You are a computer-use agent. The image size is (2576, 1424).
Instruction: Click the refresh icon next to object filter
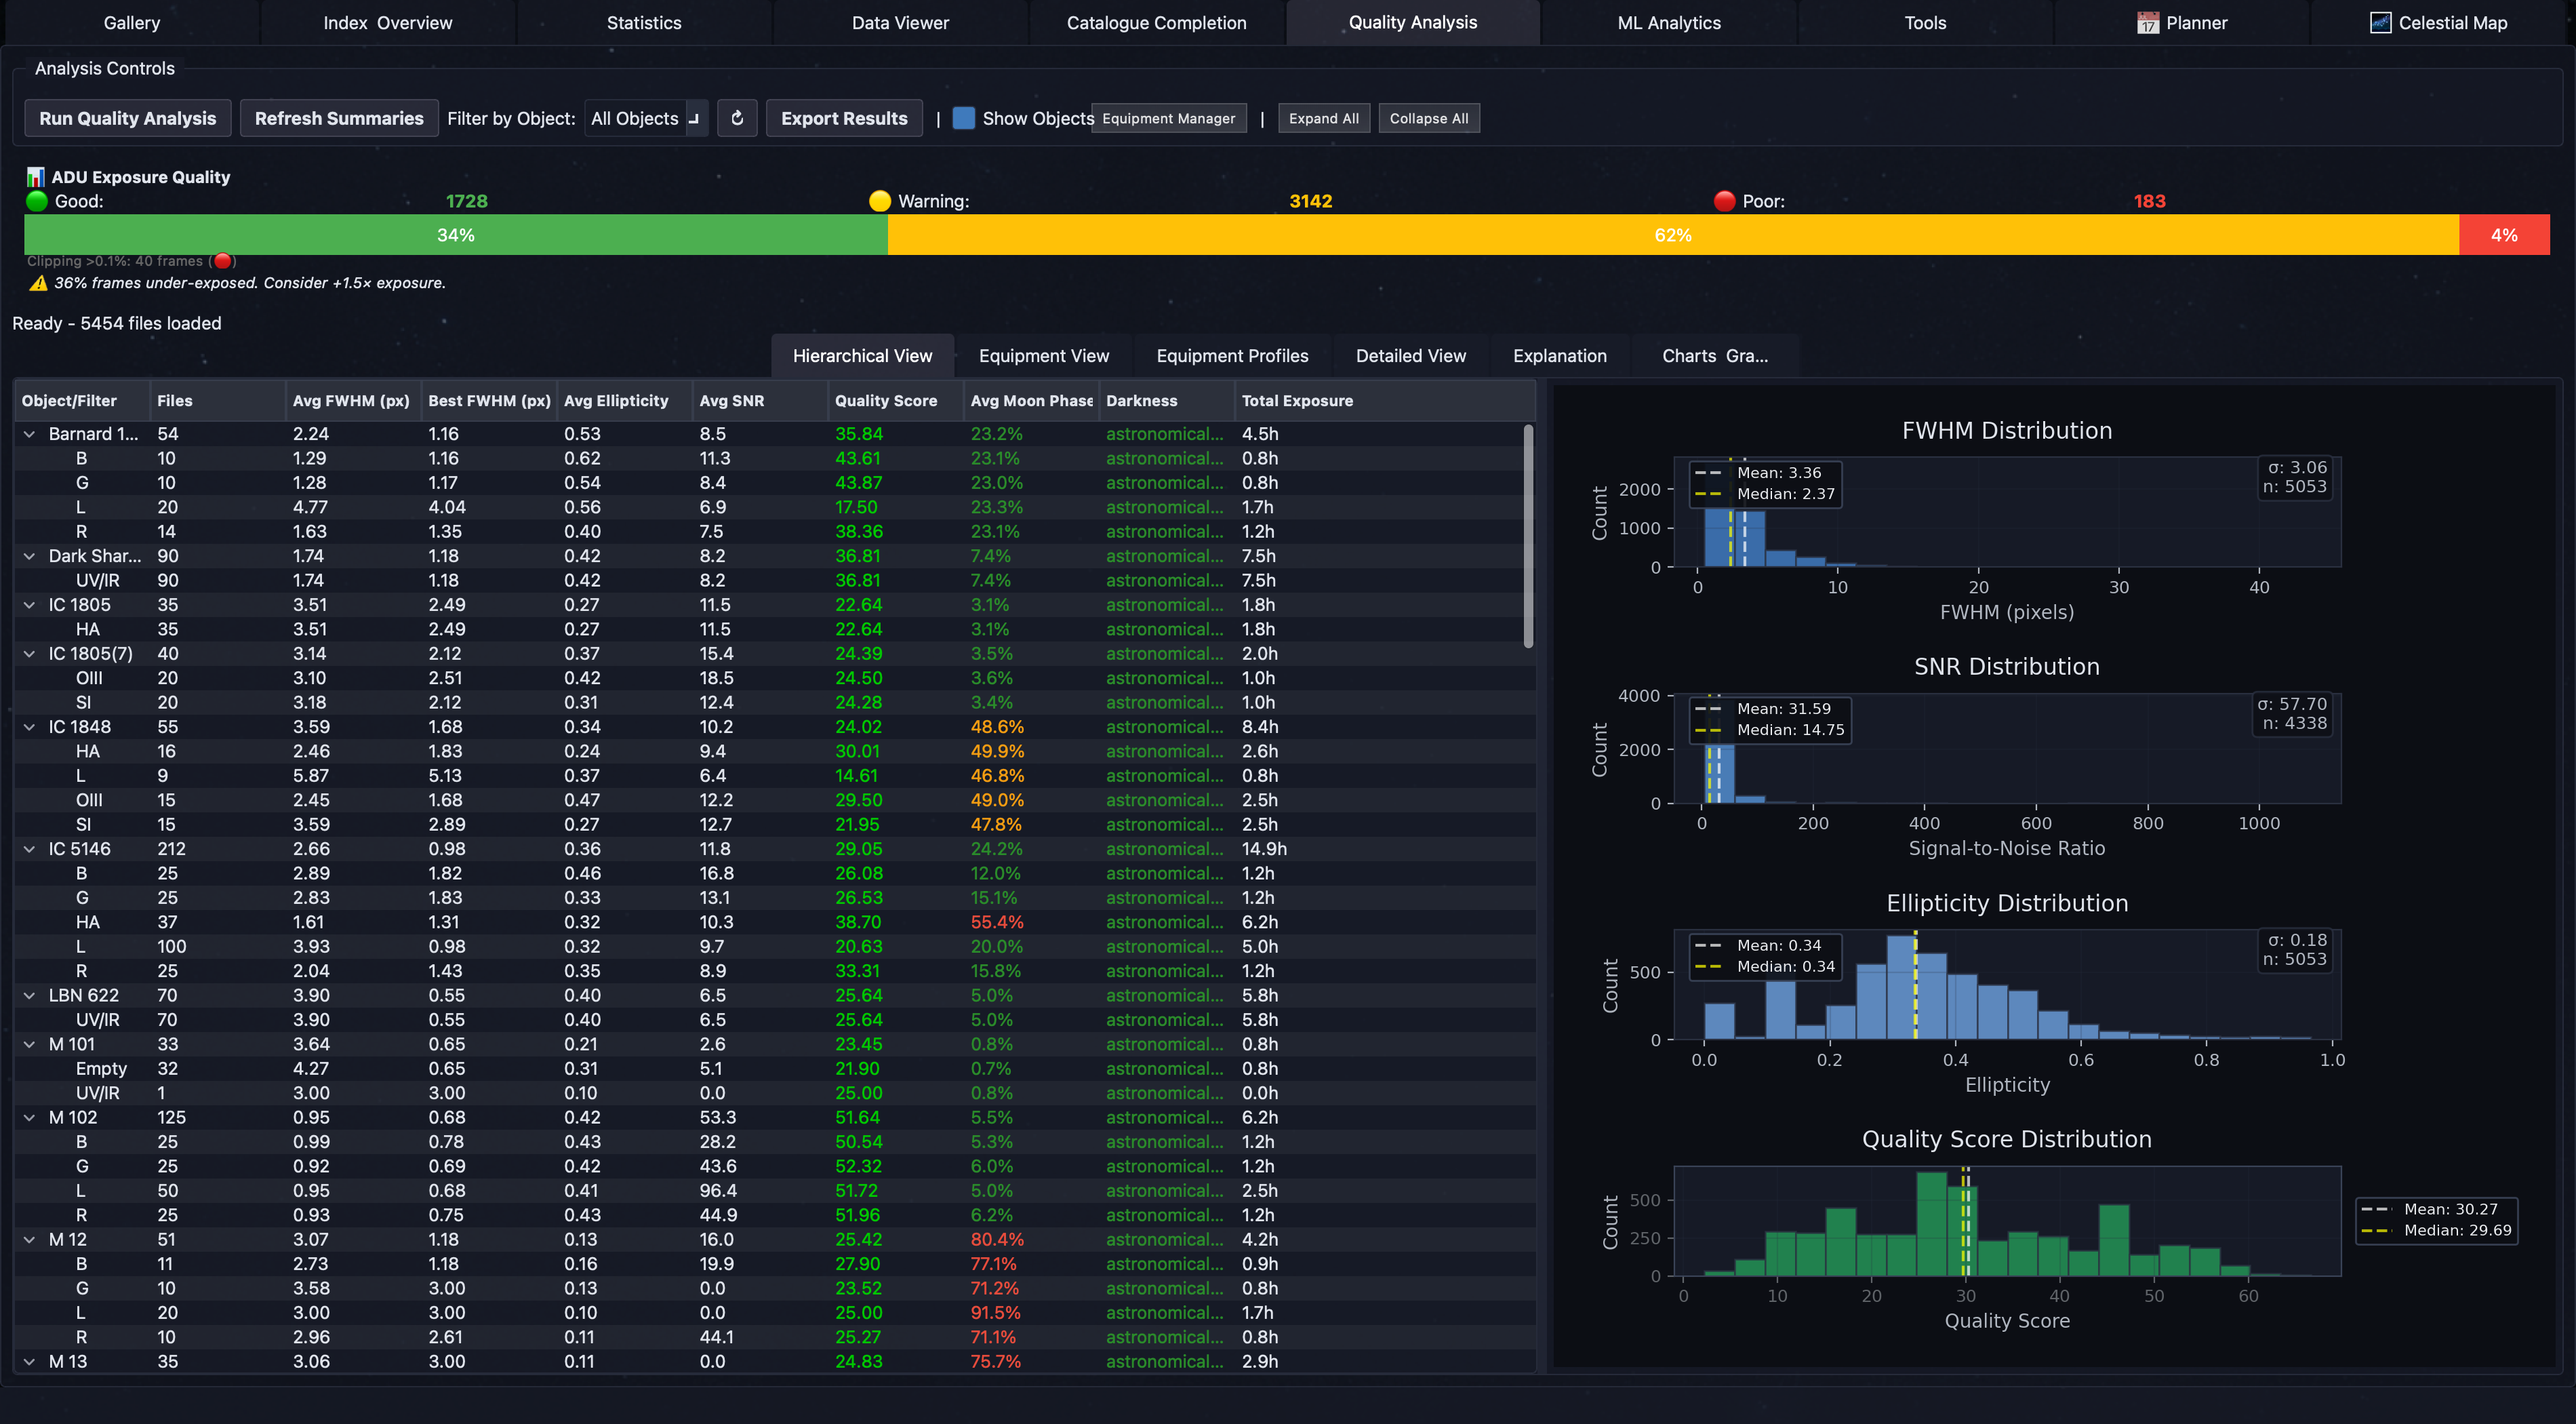point(737,118)
